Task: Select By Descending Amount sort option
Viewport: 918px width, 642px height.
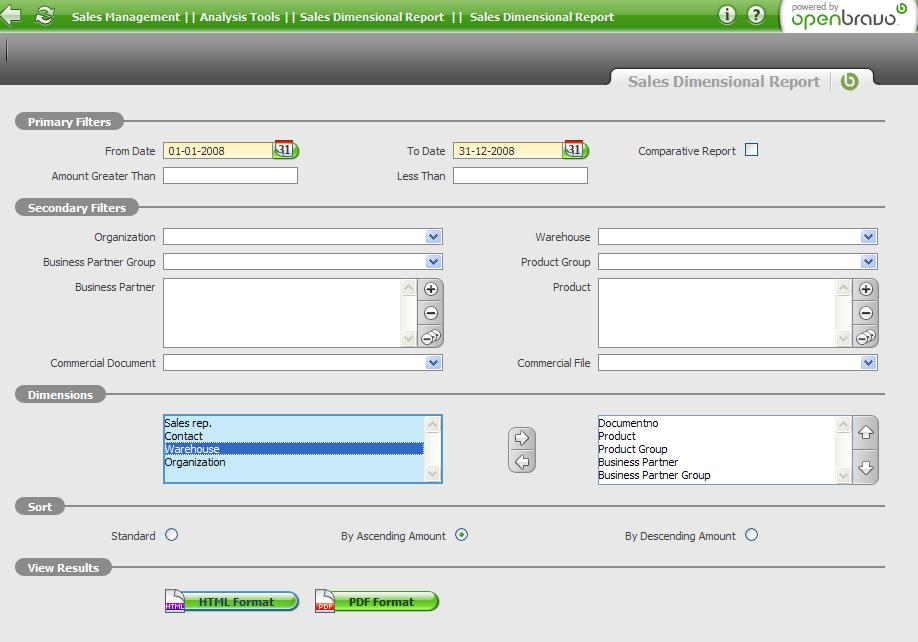Action: pyautogui.click(x=752, y=535)
